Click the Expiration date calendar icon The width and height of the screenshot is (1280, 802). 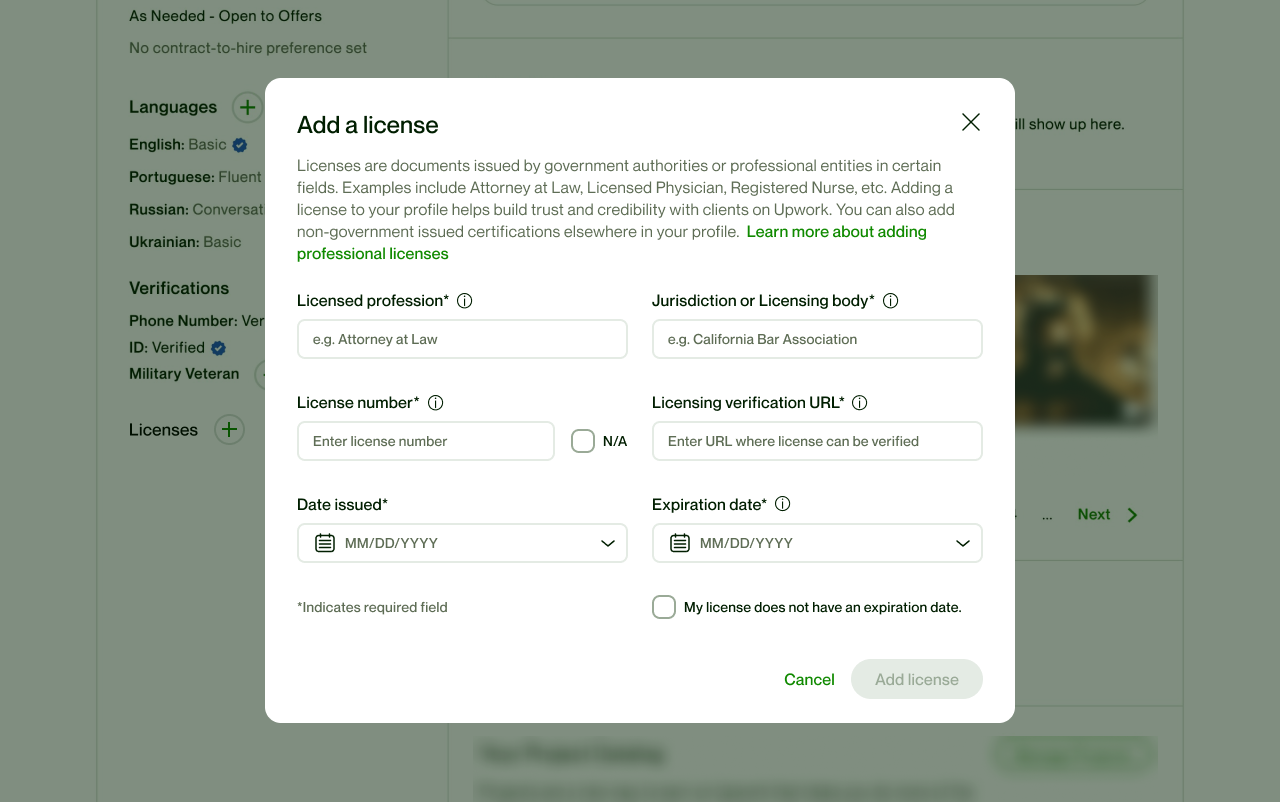pos(680,543)
